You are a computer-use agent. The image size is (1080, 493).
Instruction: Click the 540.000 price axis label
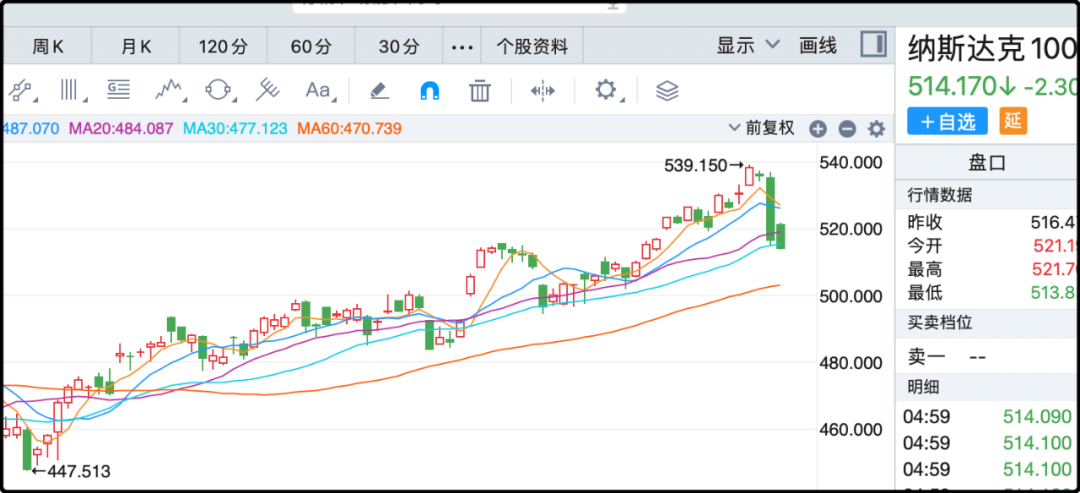click(851, 162)
